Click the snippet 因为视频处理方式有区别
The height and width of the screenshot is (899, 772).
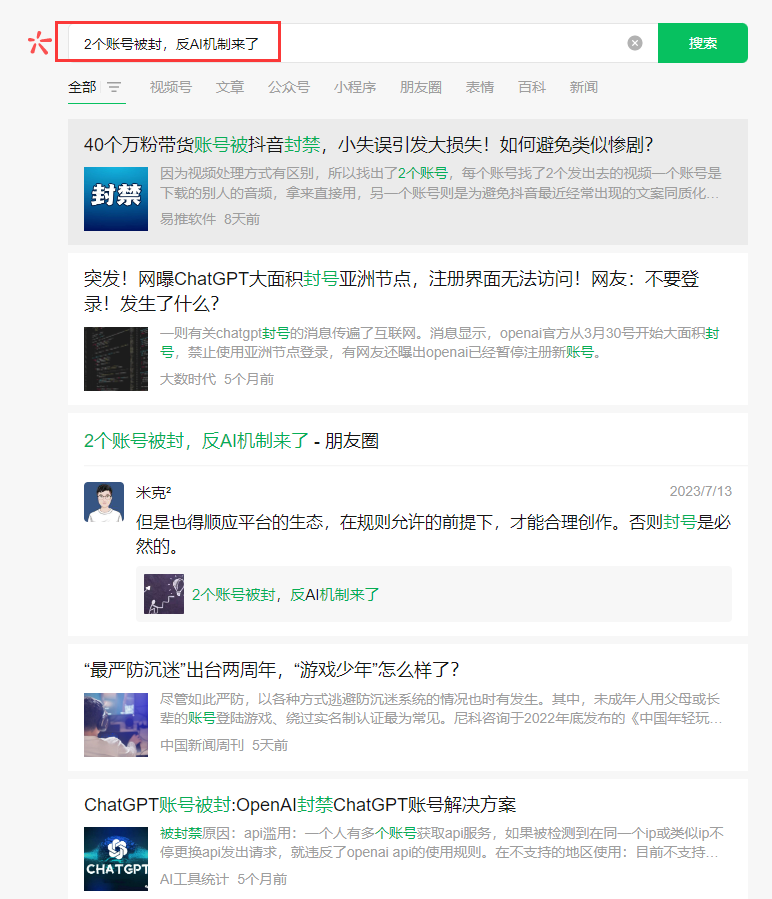click(440, 183)
